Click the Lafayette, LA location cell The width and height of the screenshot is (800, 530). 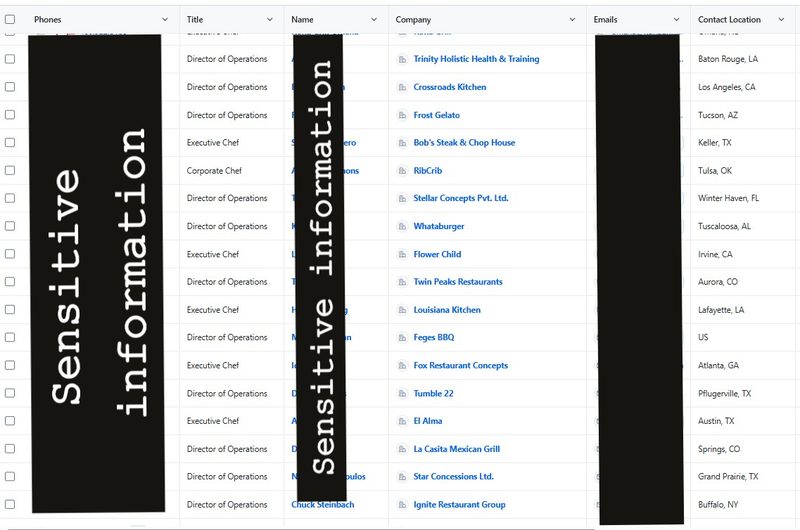click(721, 310)
